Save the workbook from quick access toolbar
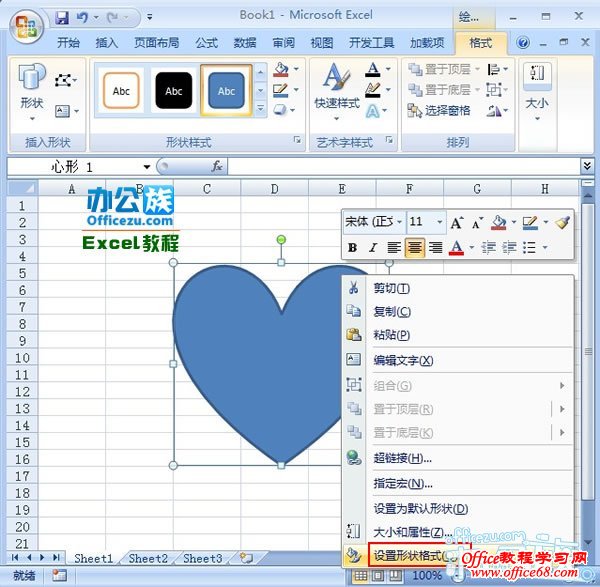Viewport: 600px width, 587px height. tap(62, 17)
